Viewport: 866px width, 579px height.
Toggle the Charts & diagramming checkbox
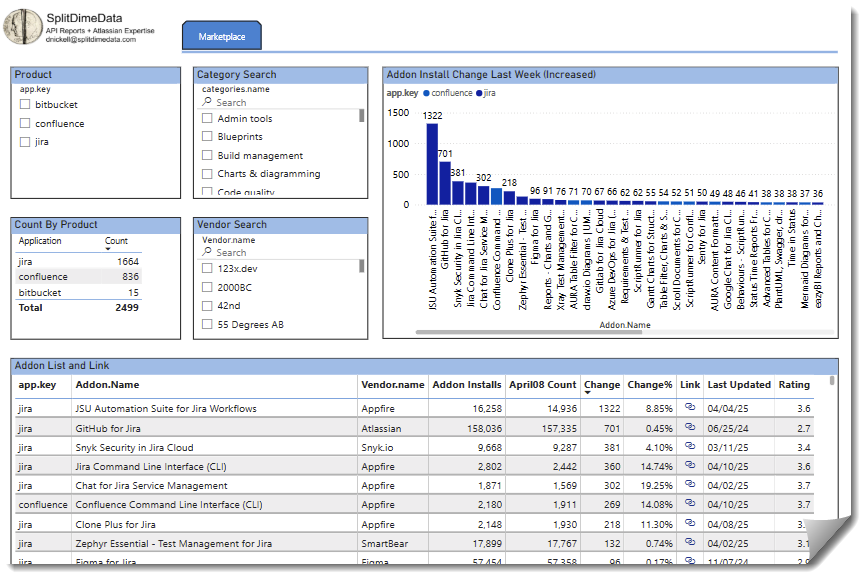point(207,174)
